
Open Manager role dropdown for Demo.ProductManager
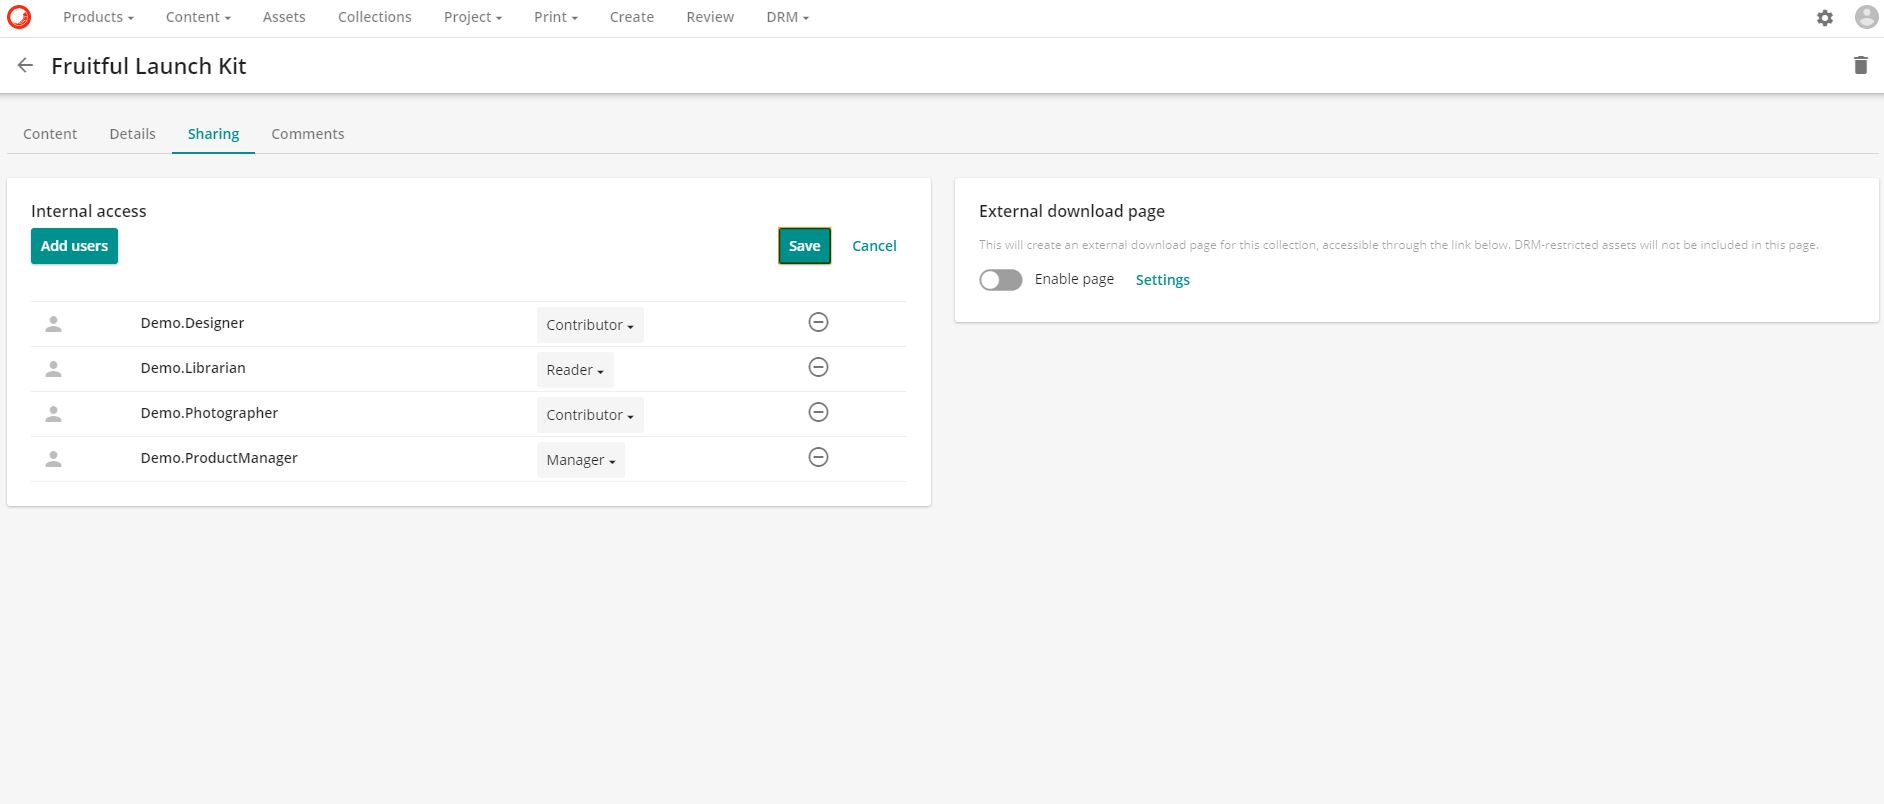click(x=580, y=460)
